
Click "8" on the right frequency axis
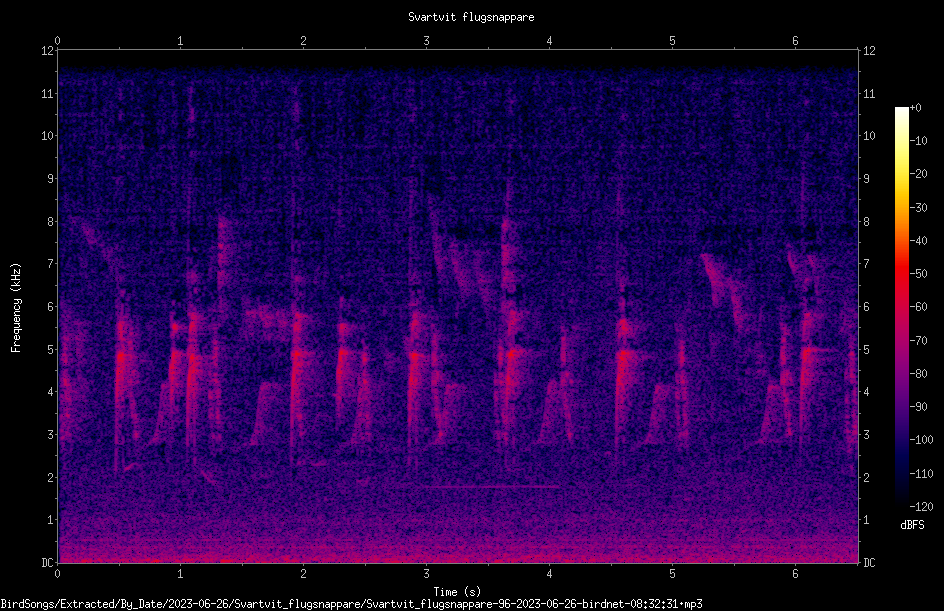[x=866, y=222]
